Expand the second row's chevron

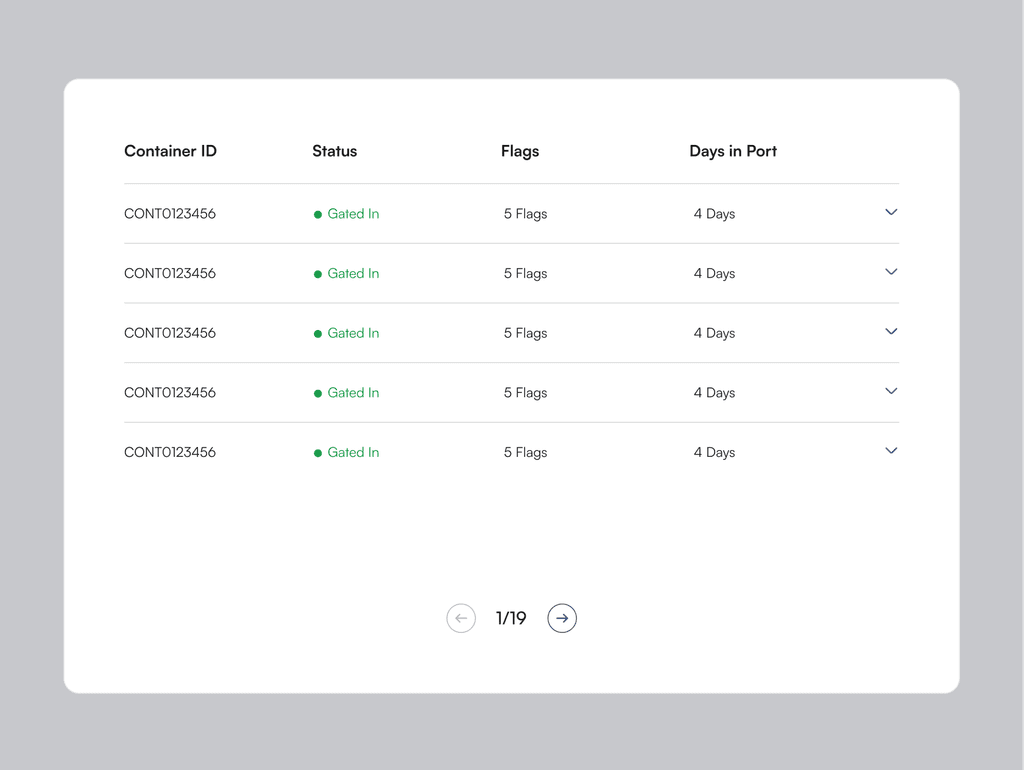click(x=891, y=272)
